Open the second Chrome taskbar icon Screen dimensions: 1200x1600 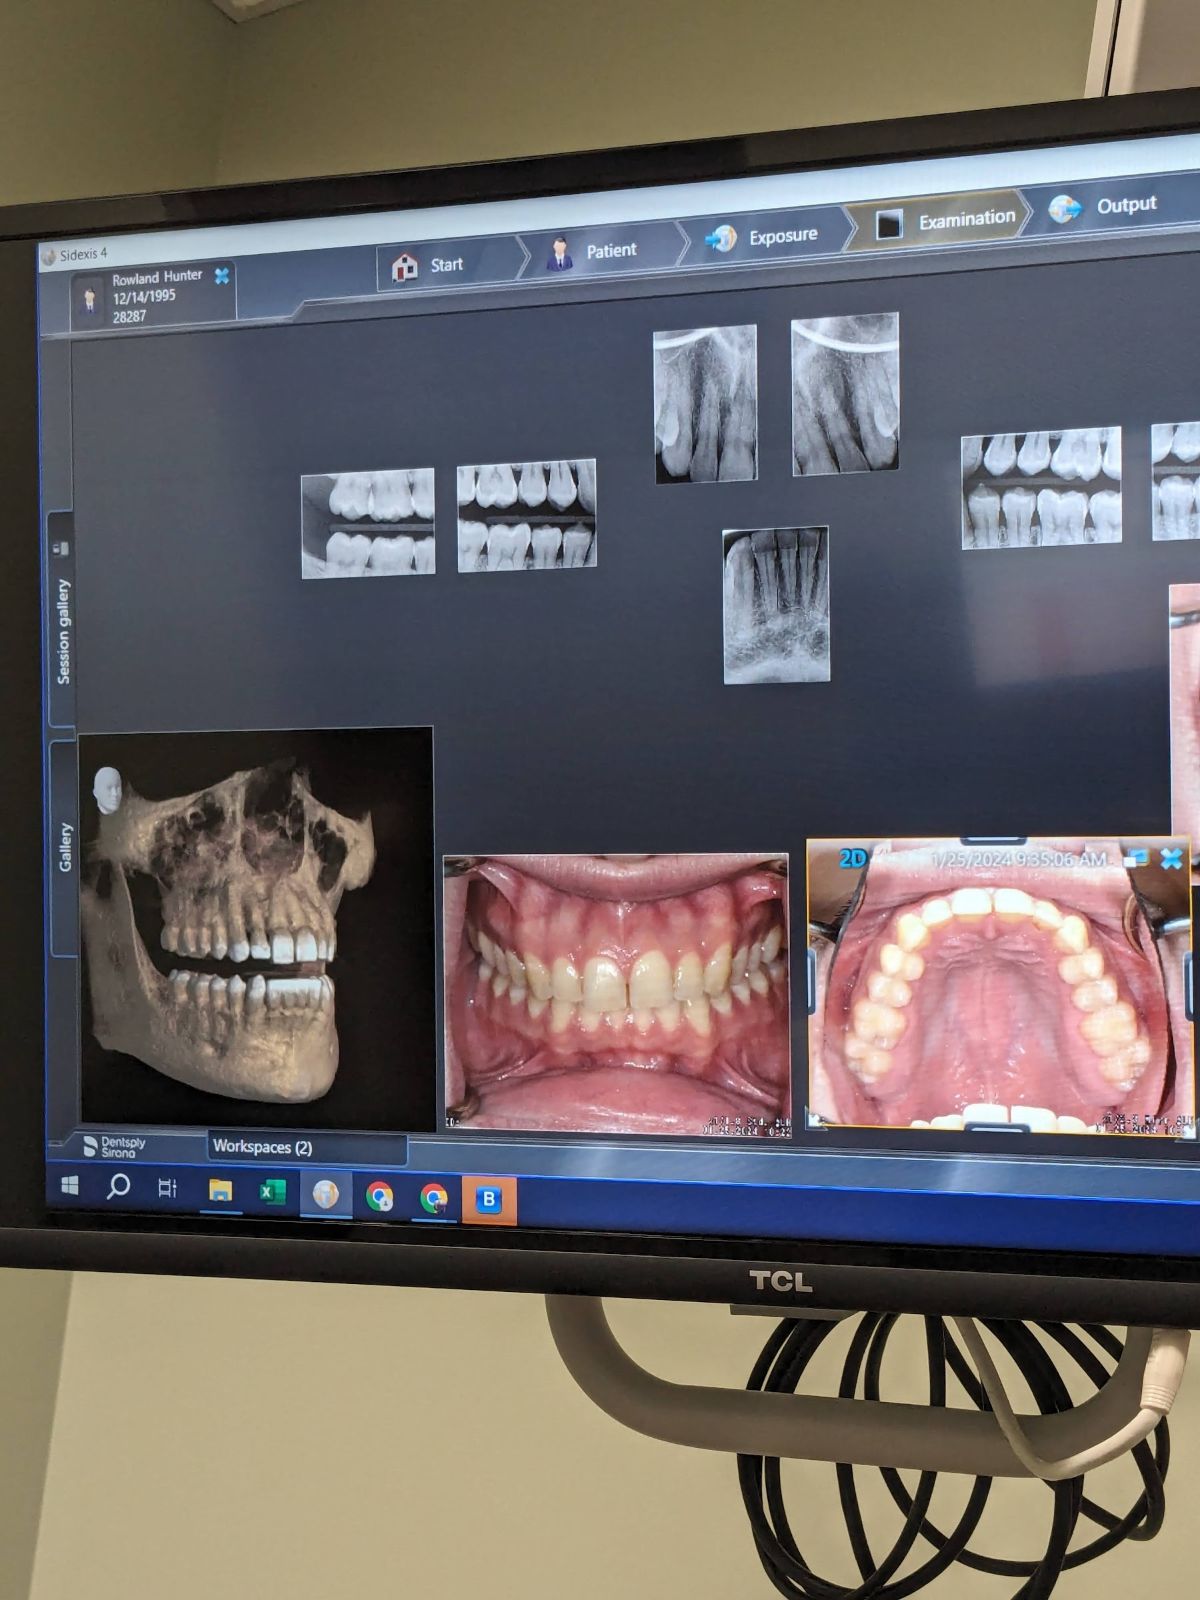click(433, 1198)
